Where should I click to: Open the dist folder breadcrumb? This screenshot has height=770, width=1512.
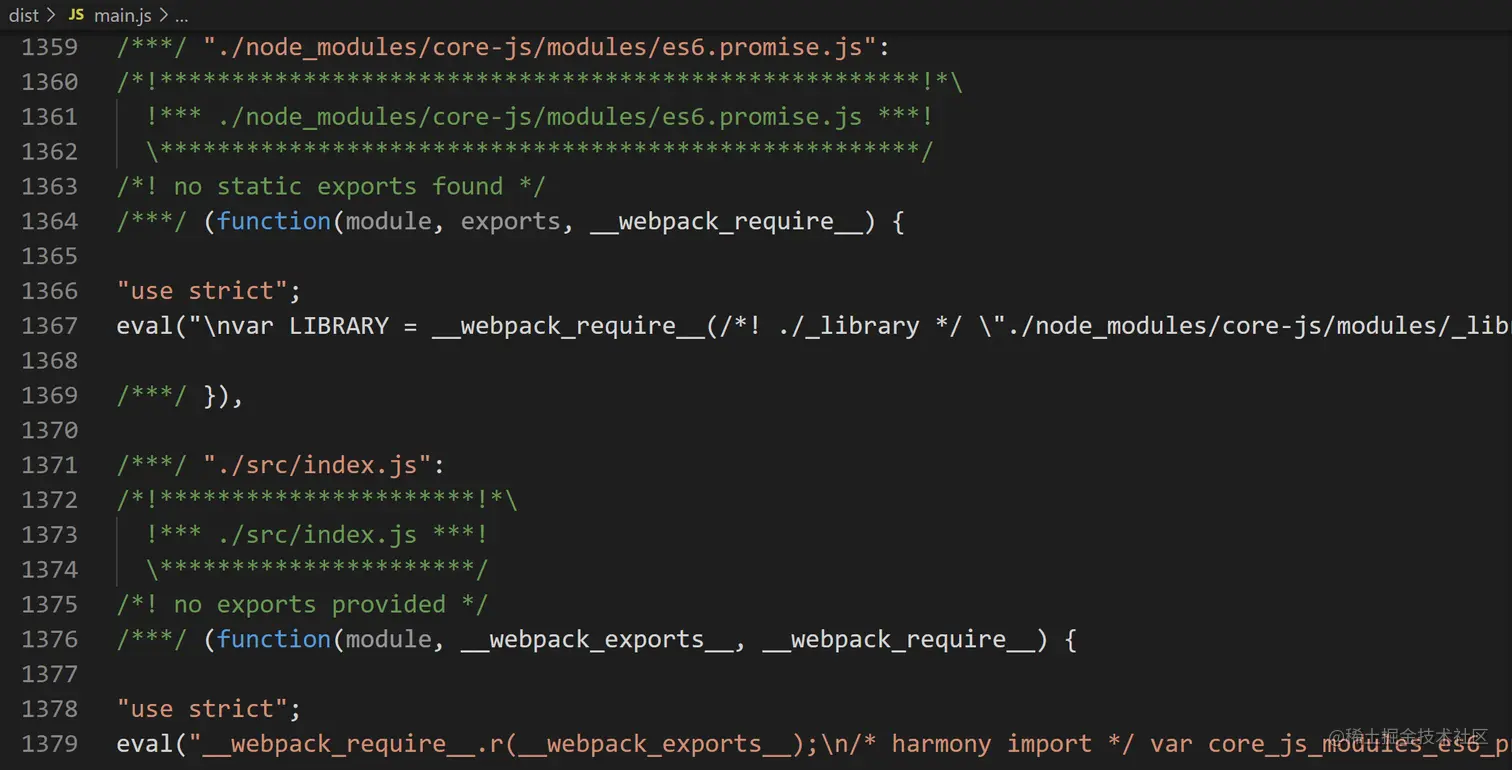pyautogui.click(x=24, y=15)
